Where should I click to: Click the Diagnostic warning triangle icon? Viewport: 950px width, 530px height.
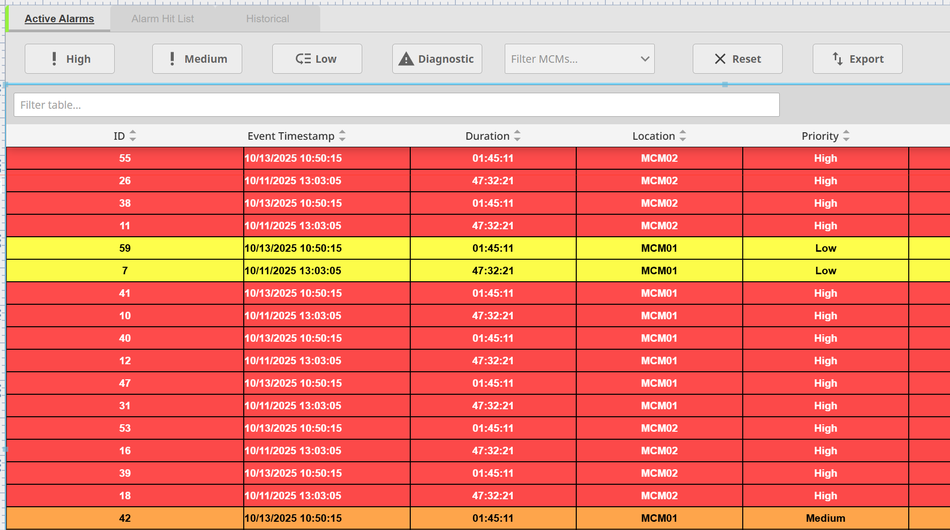coord(406,59)
